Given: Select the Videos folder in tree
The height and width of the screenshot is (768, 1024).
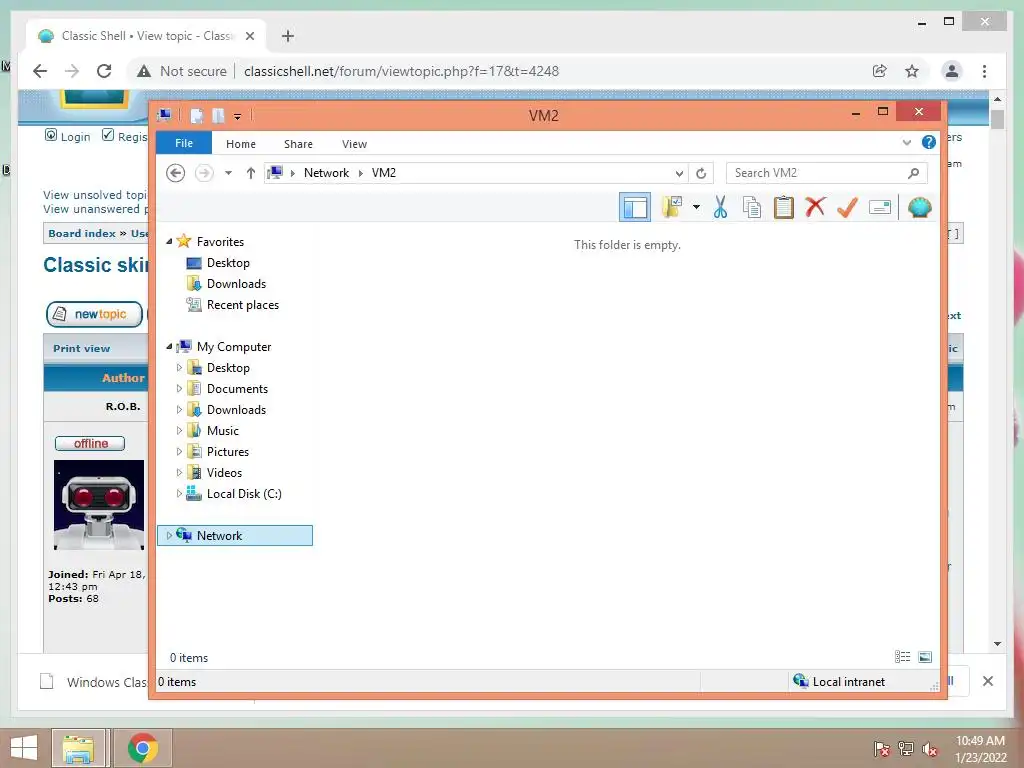Looking at the screenshot, I should (x=224, y=473).
